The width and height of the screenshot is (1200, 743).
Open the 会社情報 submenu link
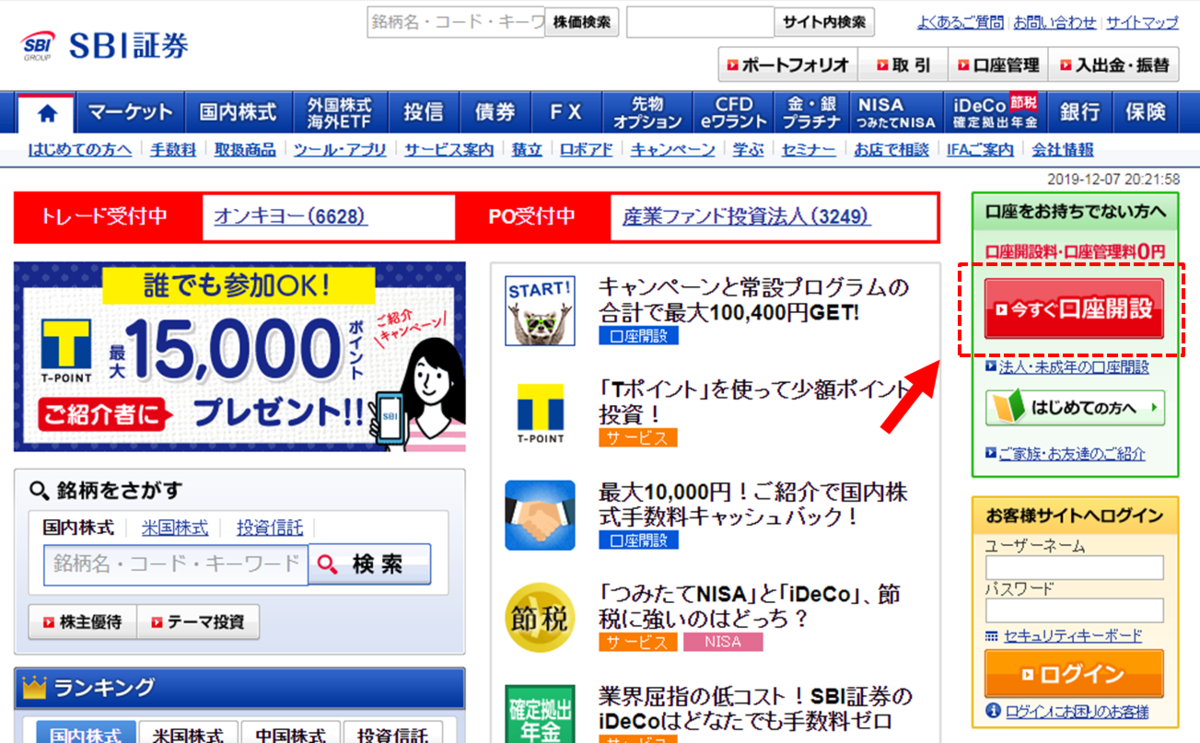1063,150
